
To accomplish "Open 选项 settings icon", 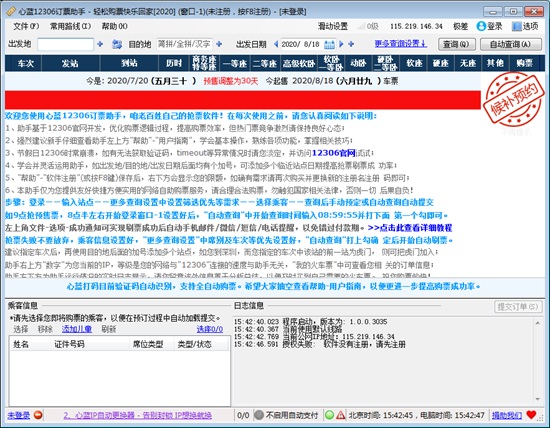I will click(x=516, y=26).
